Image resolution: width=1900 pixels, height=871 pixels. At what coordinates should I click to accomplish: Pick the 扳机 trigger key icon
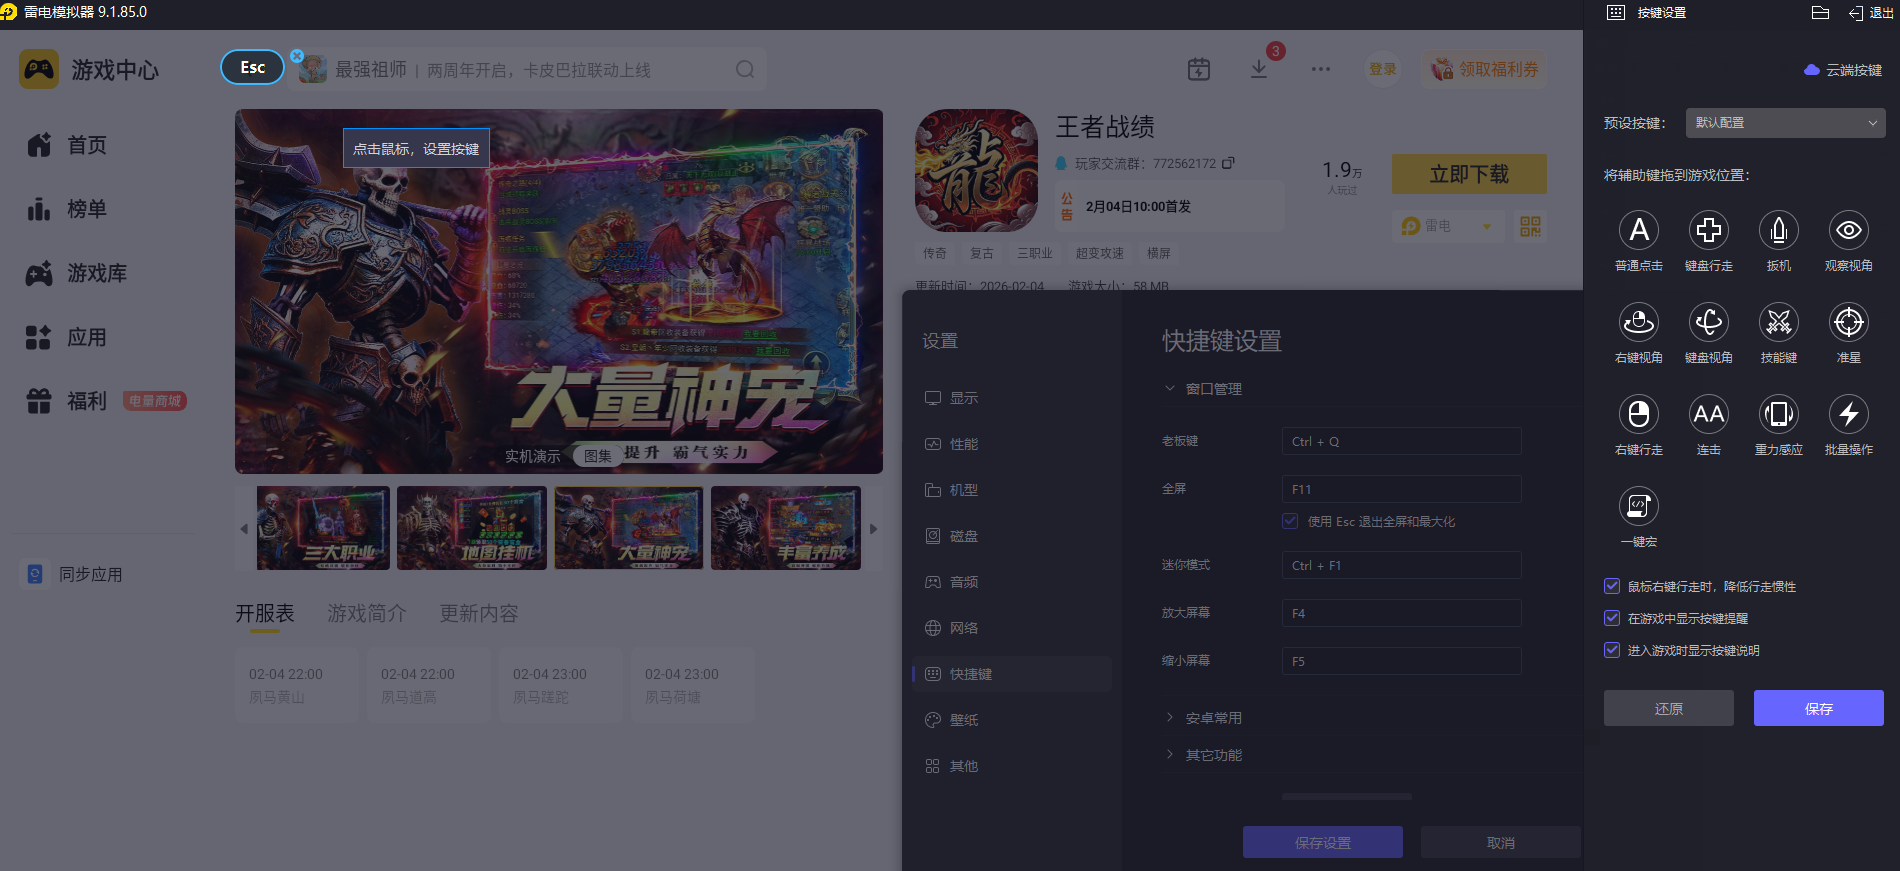click(1778, 230)
